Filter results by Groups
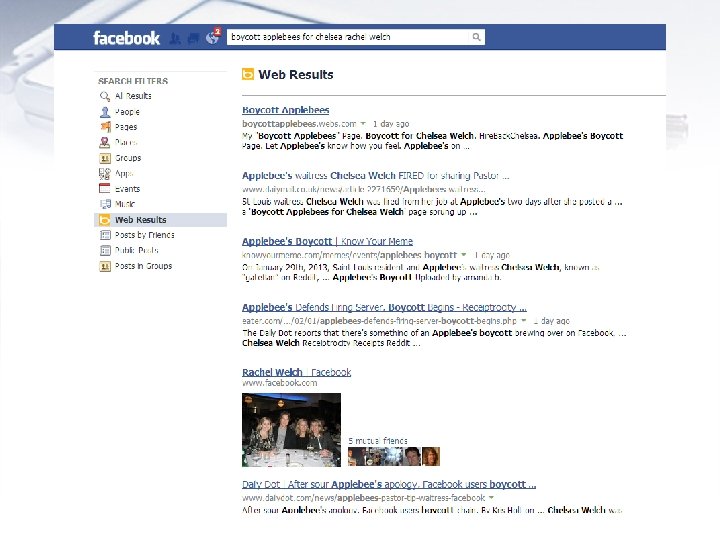The height and width of the screenshot is (540, 720). point(128,158)
